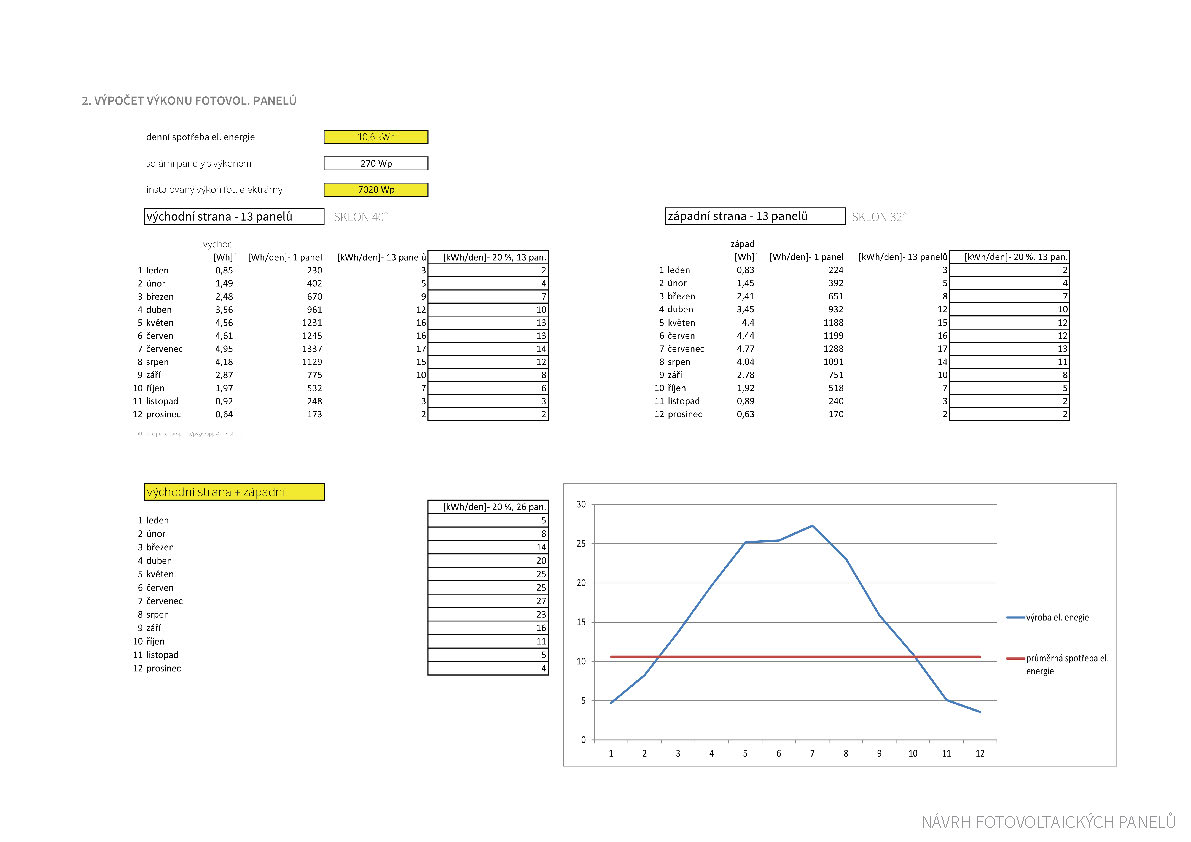
Task: Click 'výroba el. energie' legend entry
Action: pos(1057,618)
